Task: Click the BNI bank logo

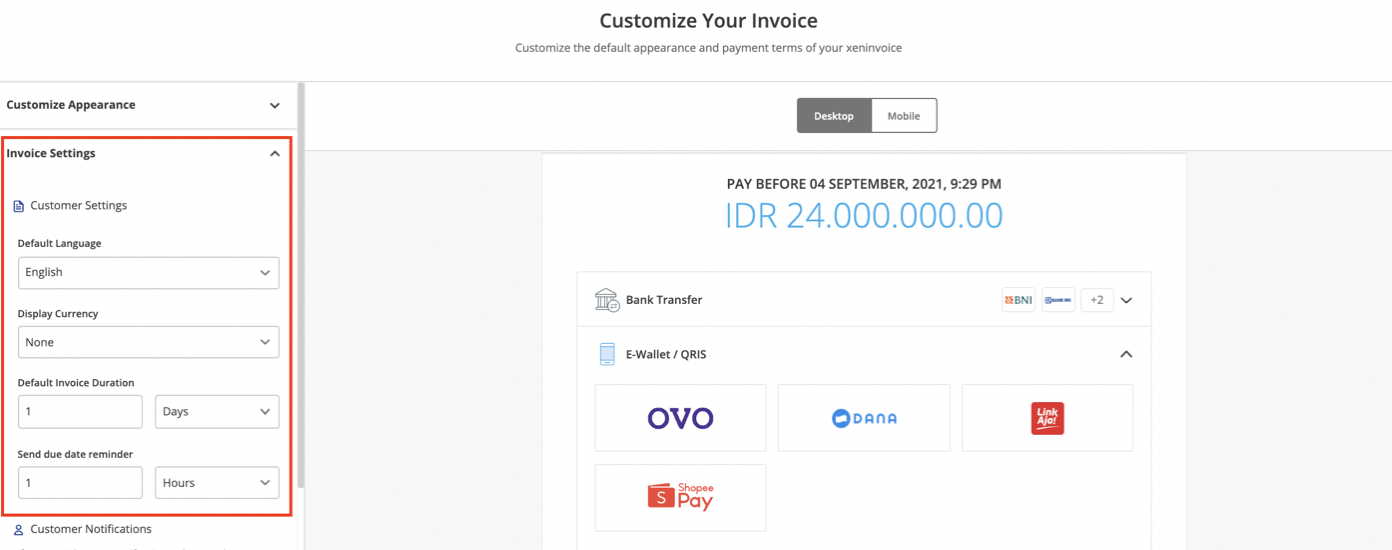Action: (1018, 300)
